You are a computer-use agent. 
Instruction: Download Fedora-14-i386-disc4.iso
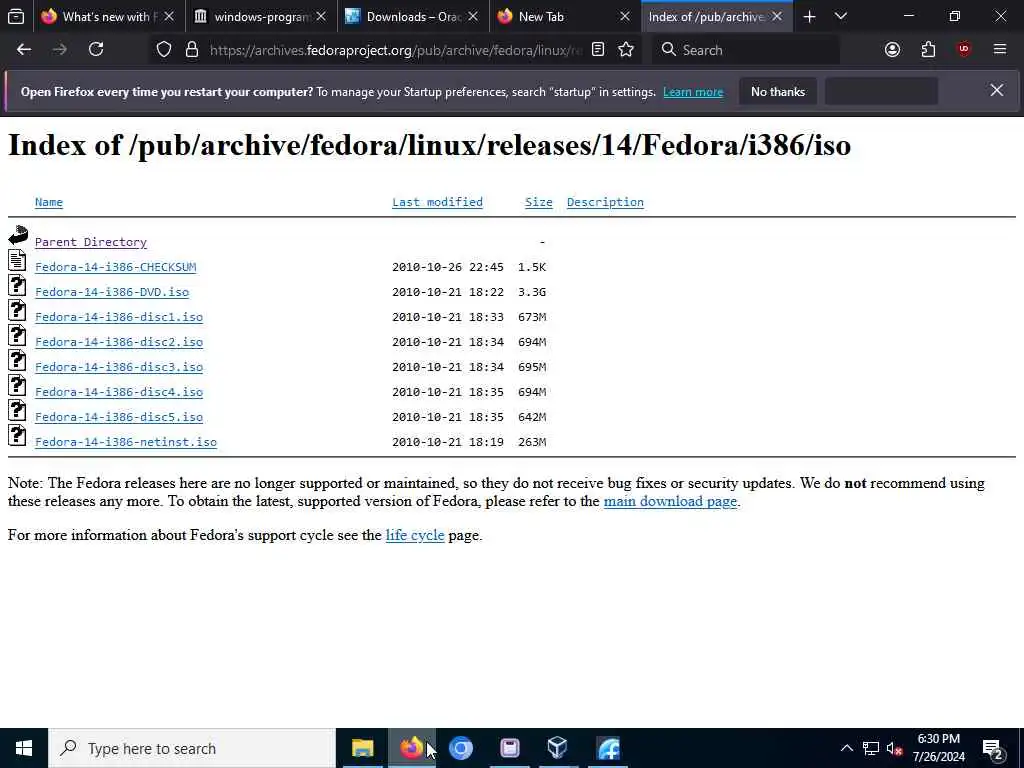(x=119, y=392)
